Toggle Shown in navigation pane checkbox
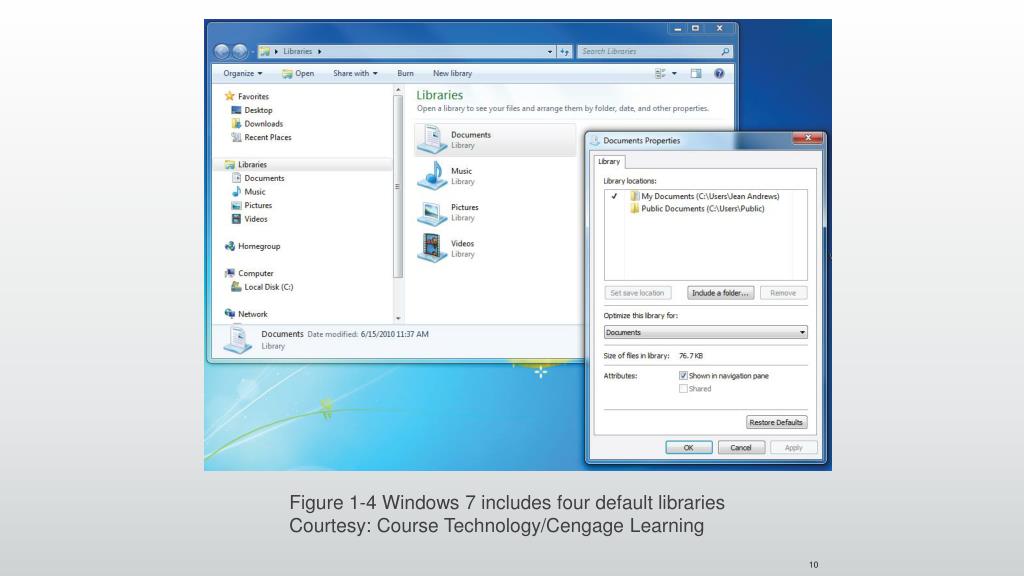The width and height of the screenshot is (1024, 576). pos(683,376)
